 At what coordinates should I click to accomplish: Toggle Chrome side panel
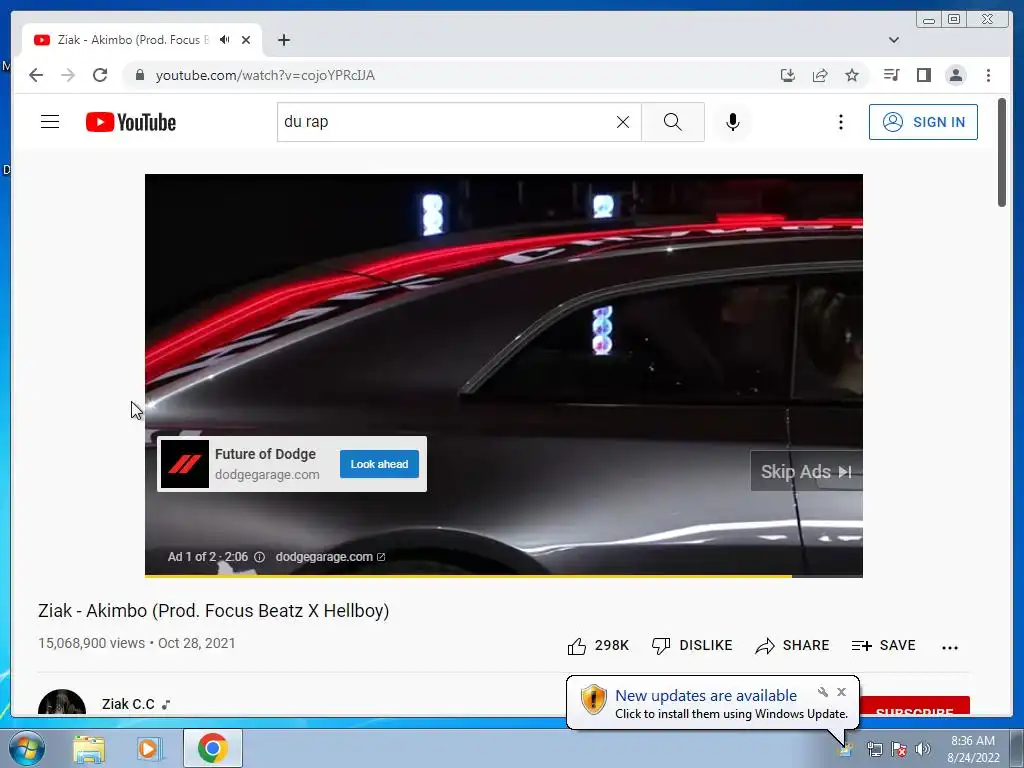[x=923, y=75]
